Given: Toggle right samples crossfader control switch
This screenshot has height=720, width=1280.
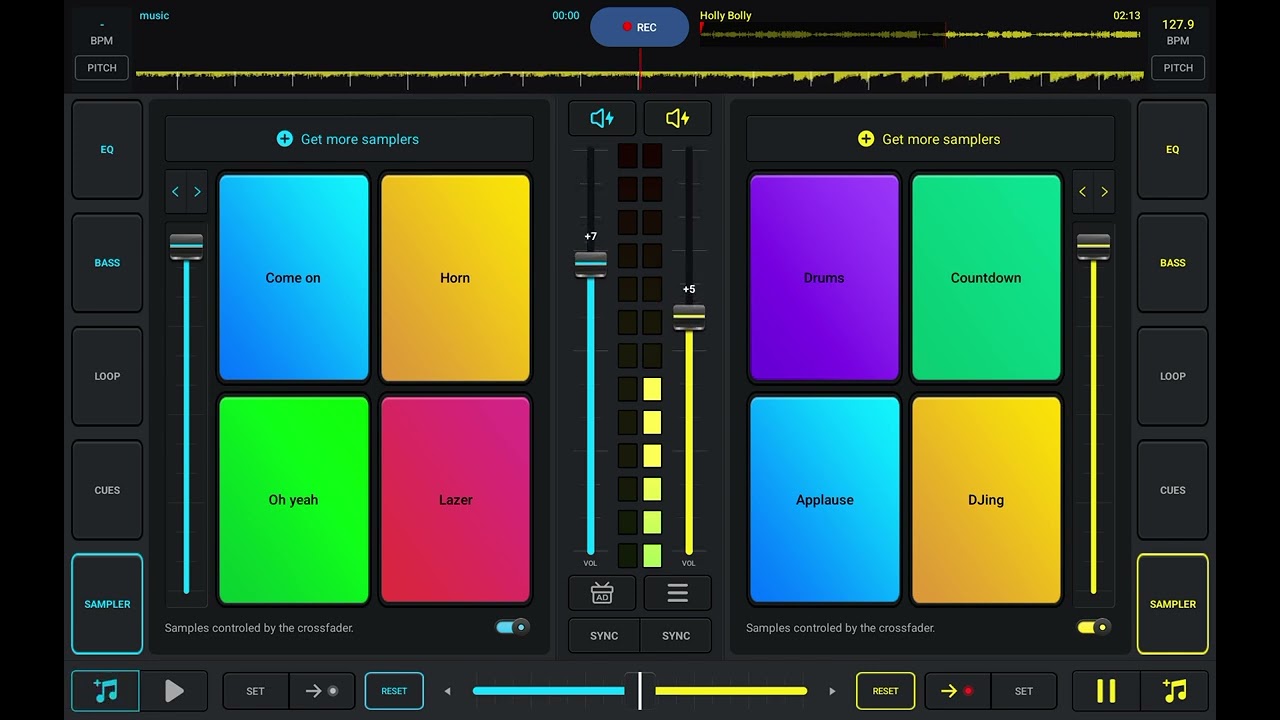Looking at the screenshot, I should click(1094, 627).
